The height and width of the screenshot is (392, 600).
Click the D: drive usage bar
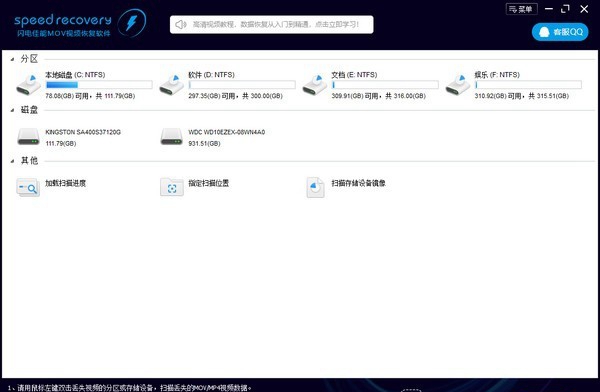242,85
